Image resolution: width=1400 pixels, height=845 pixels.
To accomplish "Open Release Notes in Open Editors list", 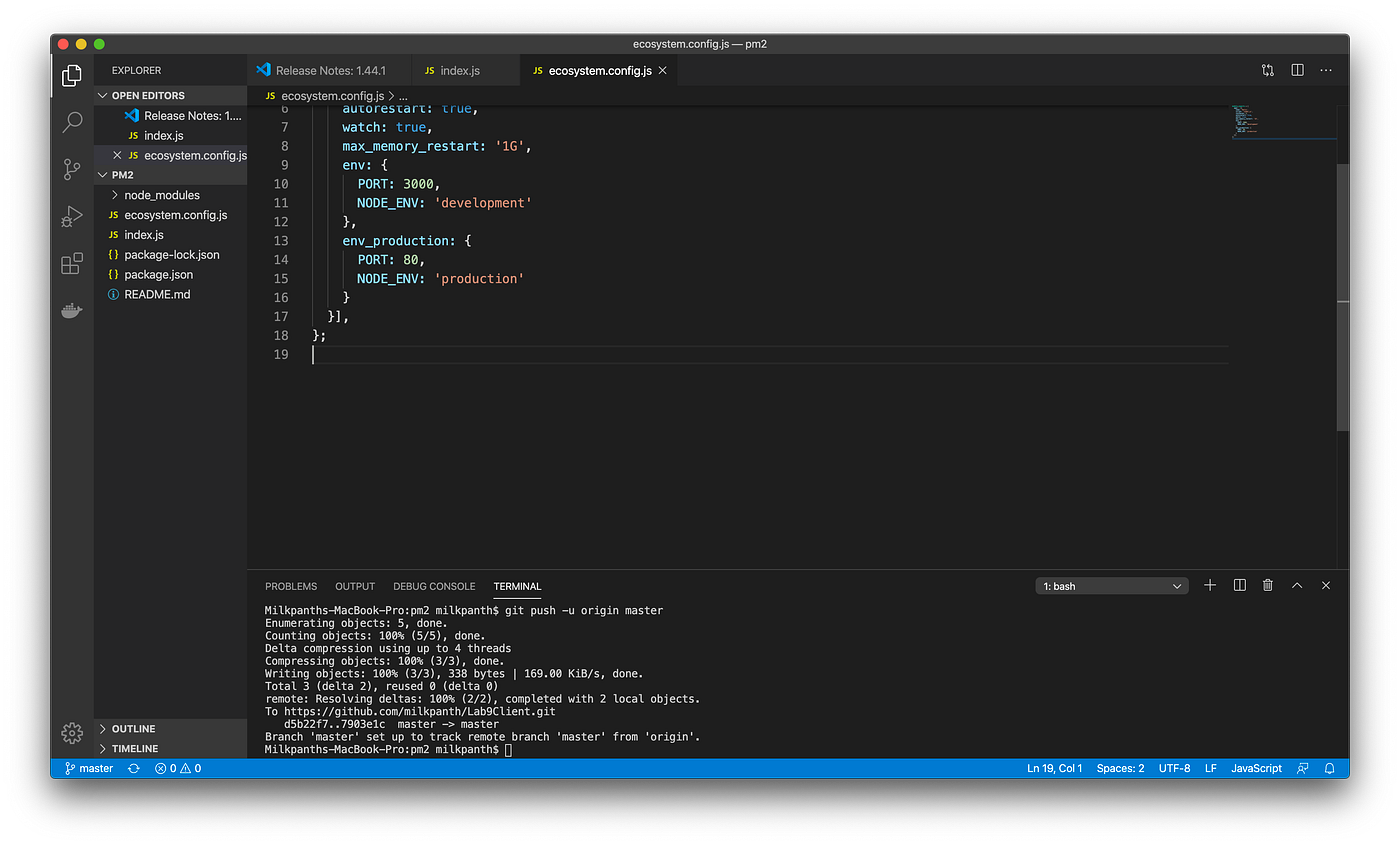I will tap(171, 115).
